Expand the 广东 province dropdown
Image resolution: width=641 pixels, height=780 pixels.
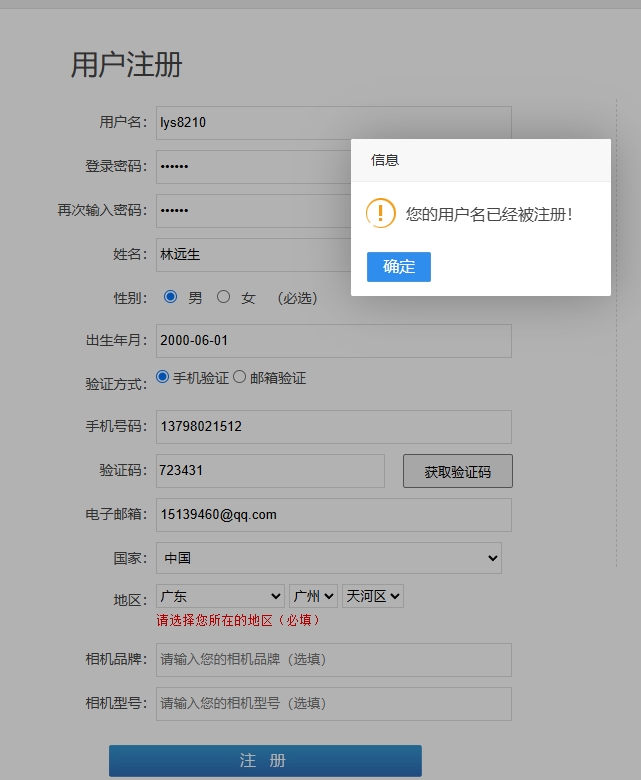click(x=220, y=596)
